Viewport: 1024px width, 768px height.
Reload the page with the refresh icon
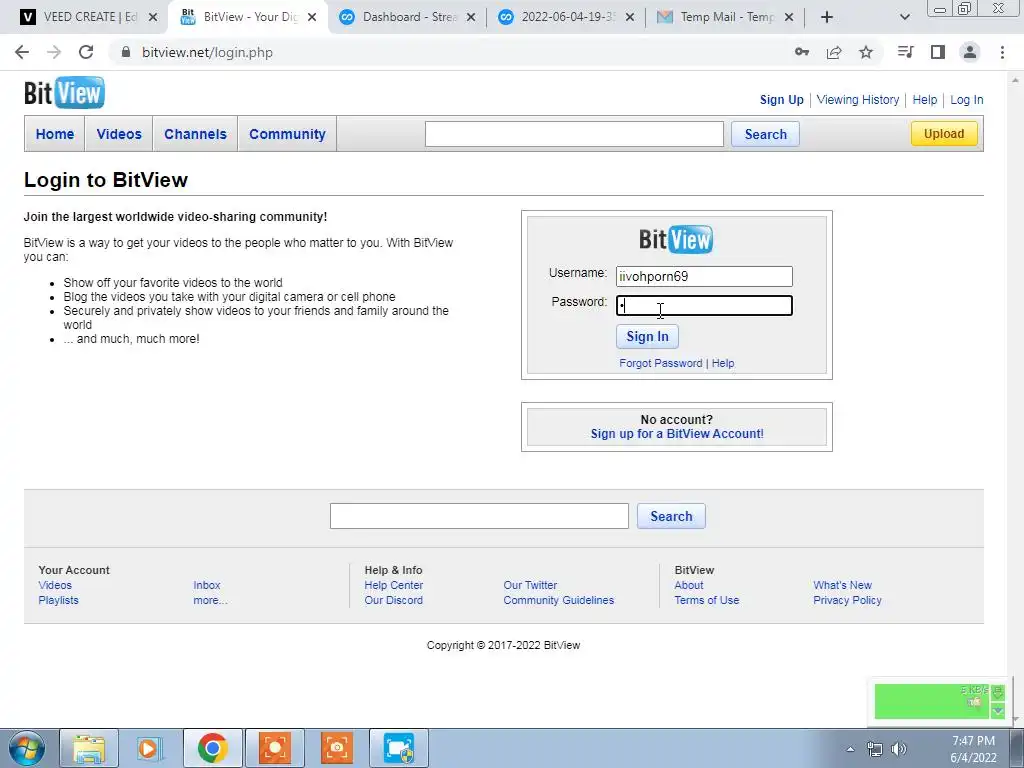tap(86, 52)
